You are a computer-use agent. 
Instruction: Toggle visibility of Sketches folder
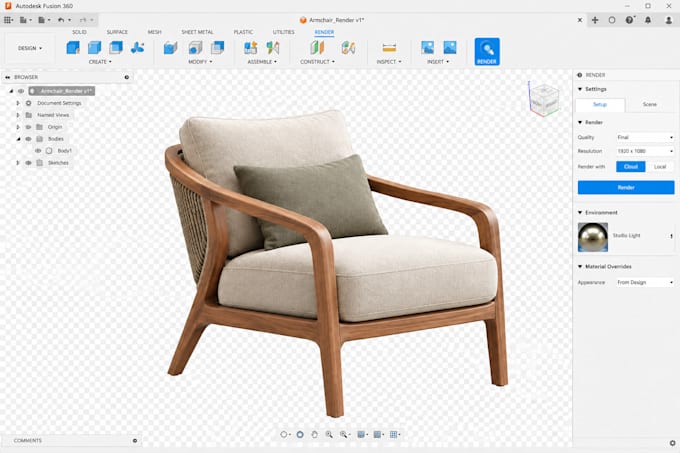click(x=28, y=163)
